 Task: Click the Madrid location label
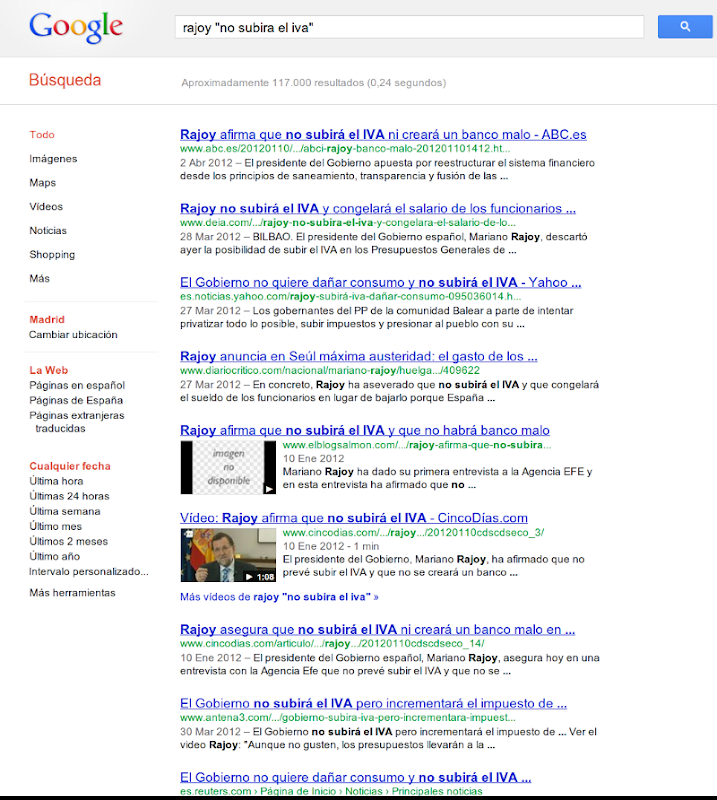[x=47, y=320]
